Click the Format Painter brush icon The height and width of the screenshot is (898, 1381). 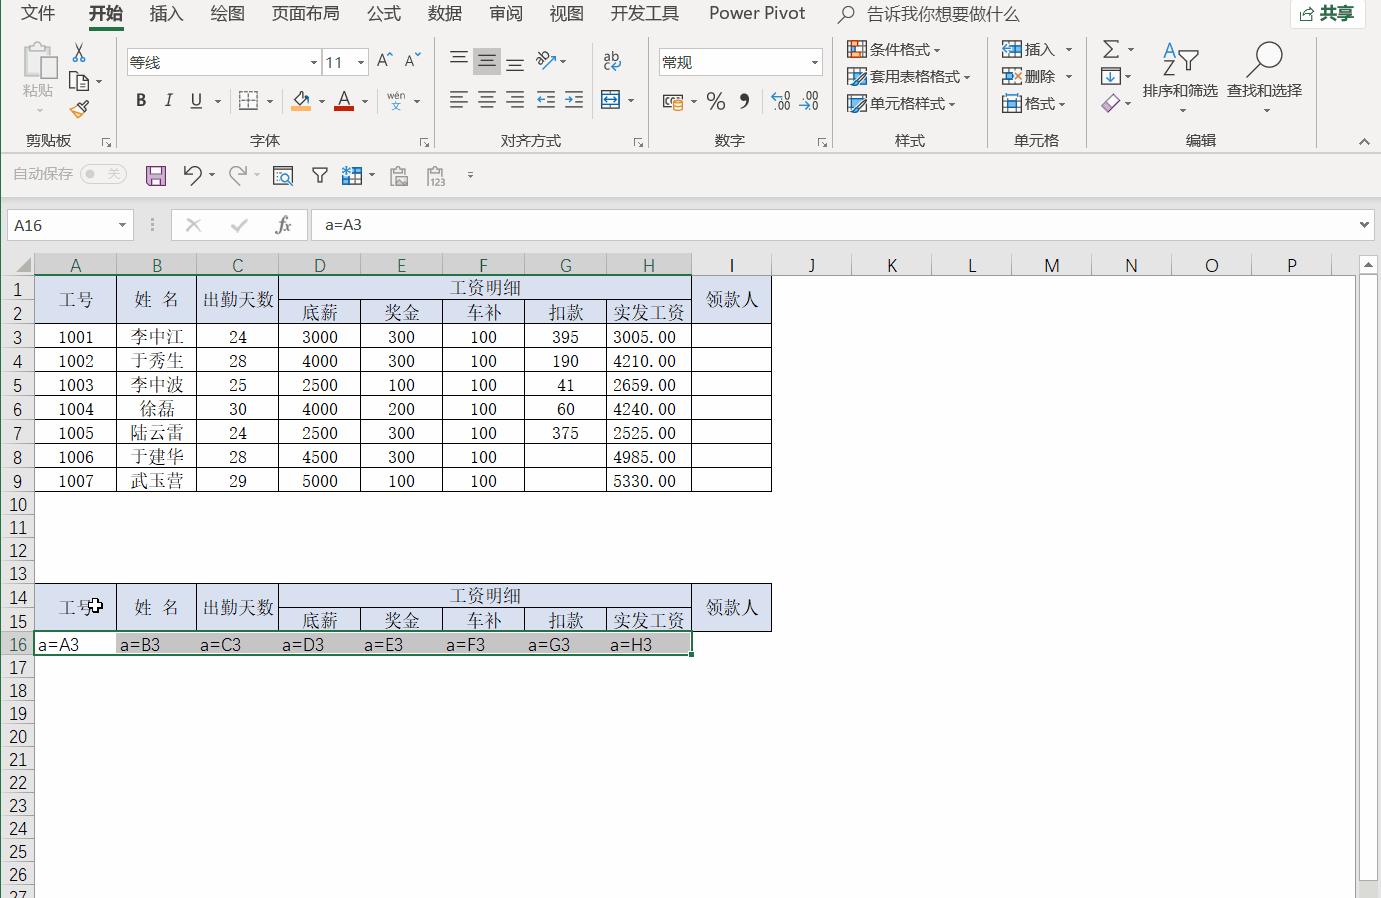coord(79,110)
